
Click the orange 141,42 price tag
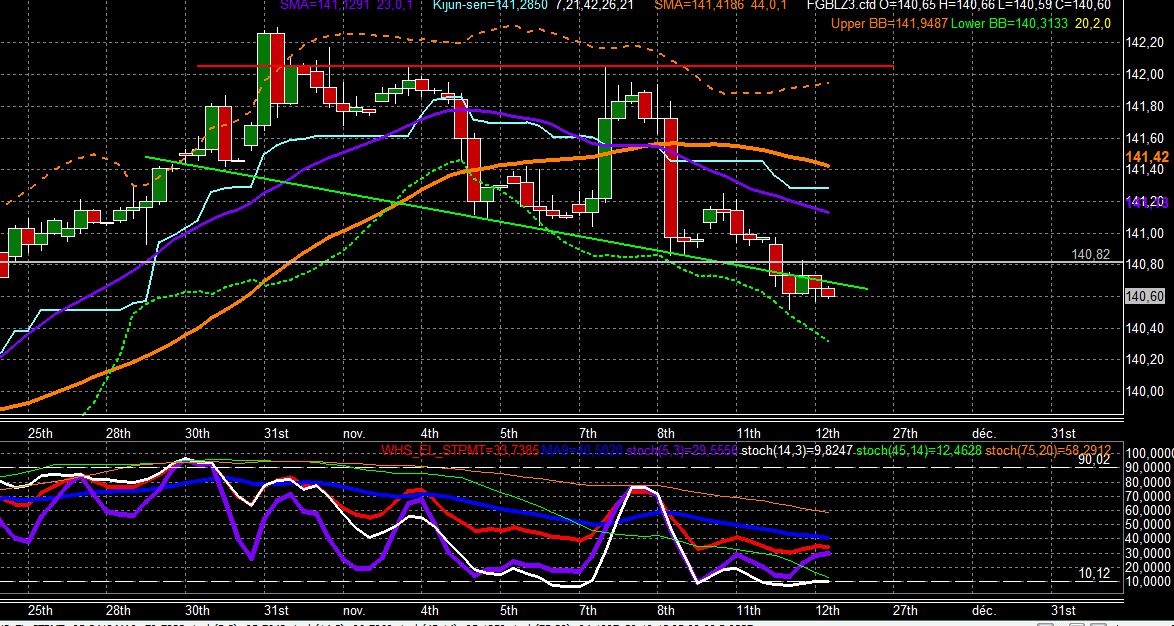(1146, 156)
